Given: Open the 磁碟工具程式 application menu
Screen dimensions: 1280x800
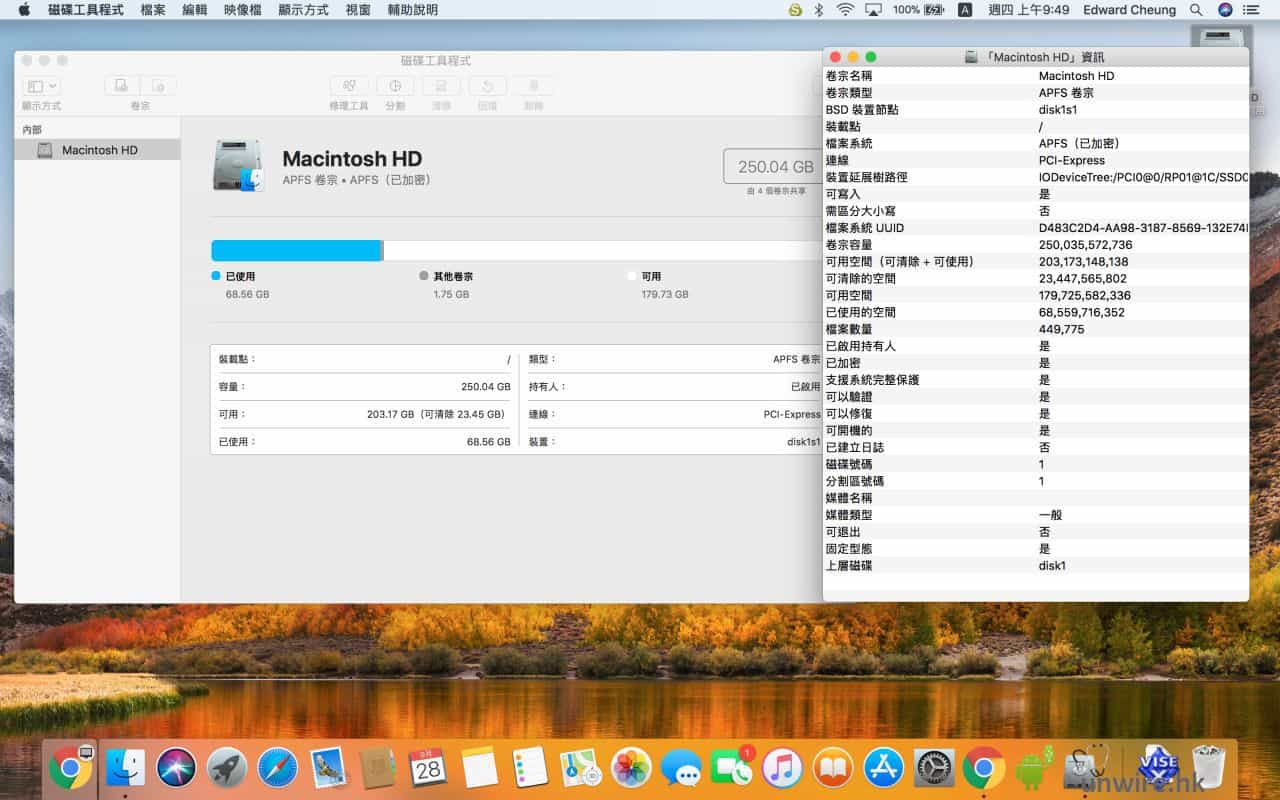Looking at the screenshot, I should click(86, 10).
